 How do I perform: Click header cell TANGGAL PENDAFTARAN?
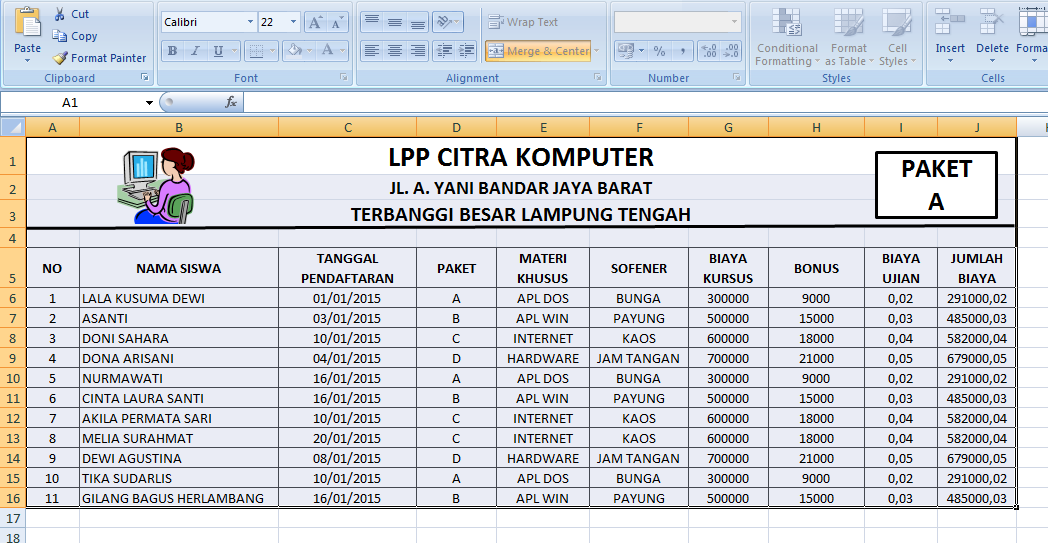(348, 267)
